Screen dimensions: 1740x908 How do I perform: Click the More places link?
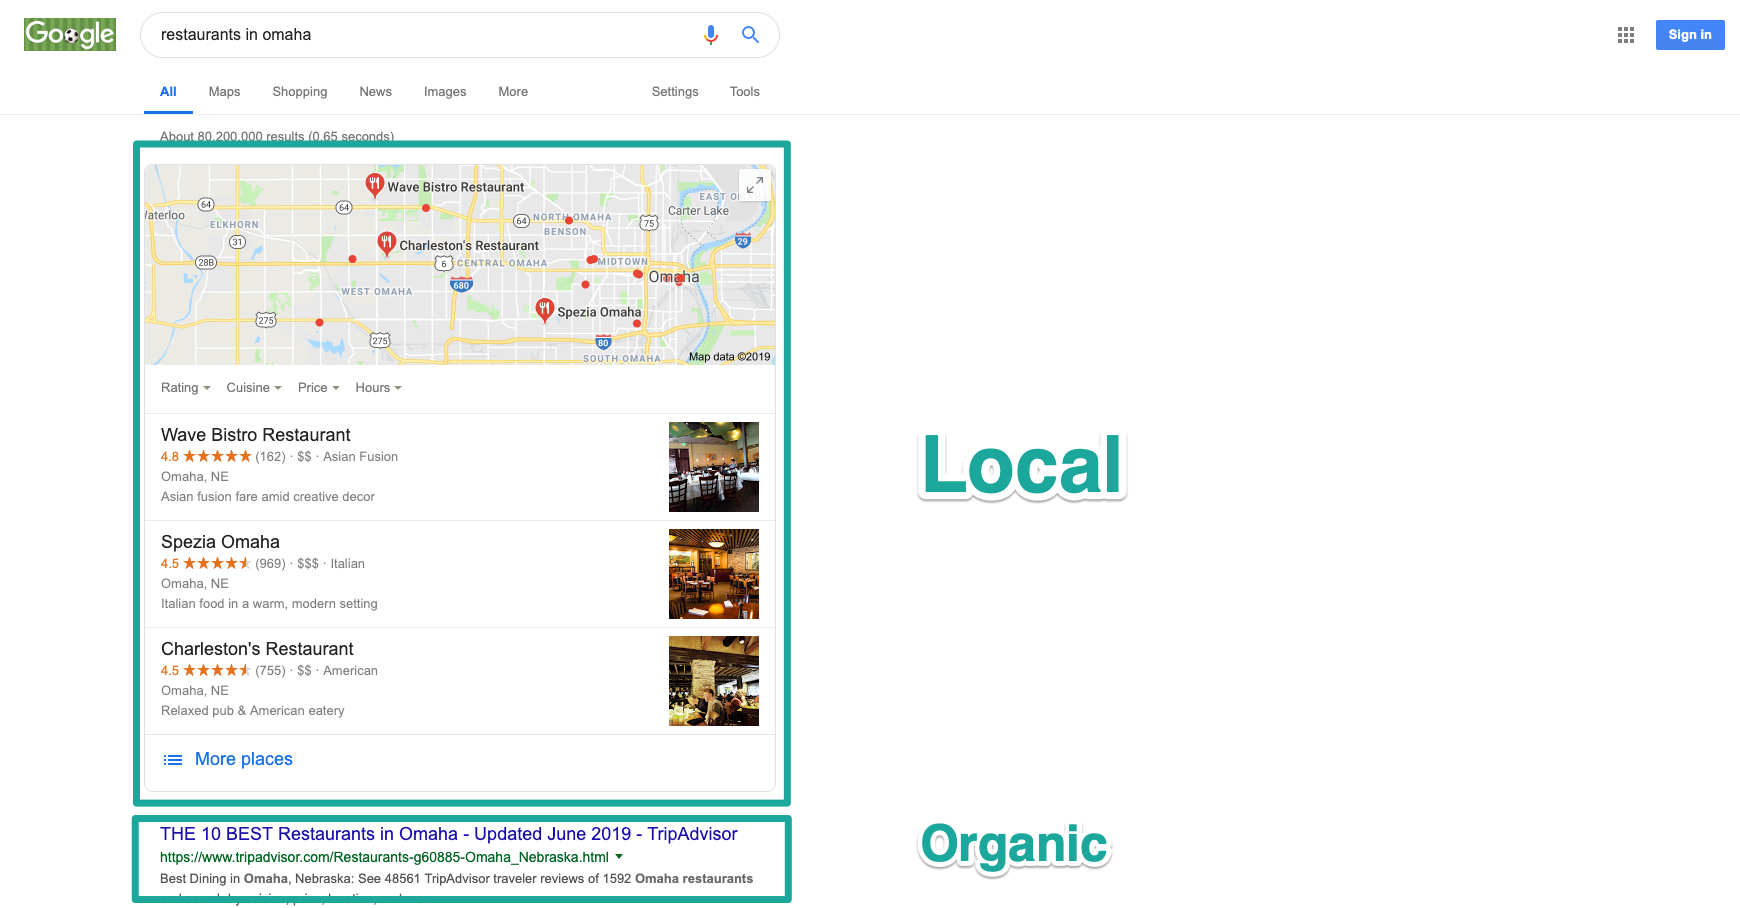point(244,760)
